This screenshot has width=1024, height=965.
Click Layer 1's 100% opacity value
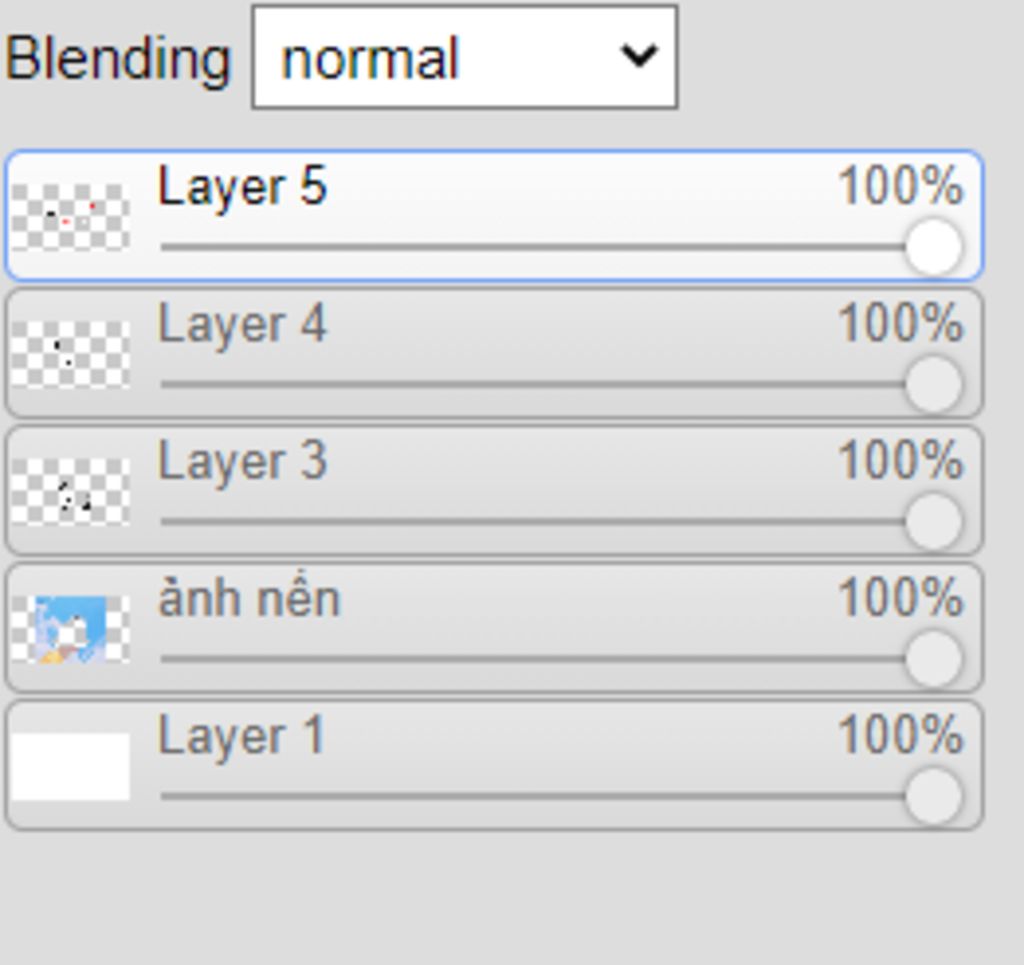click(901, 735)
